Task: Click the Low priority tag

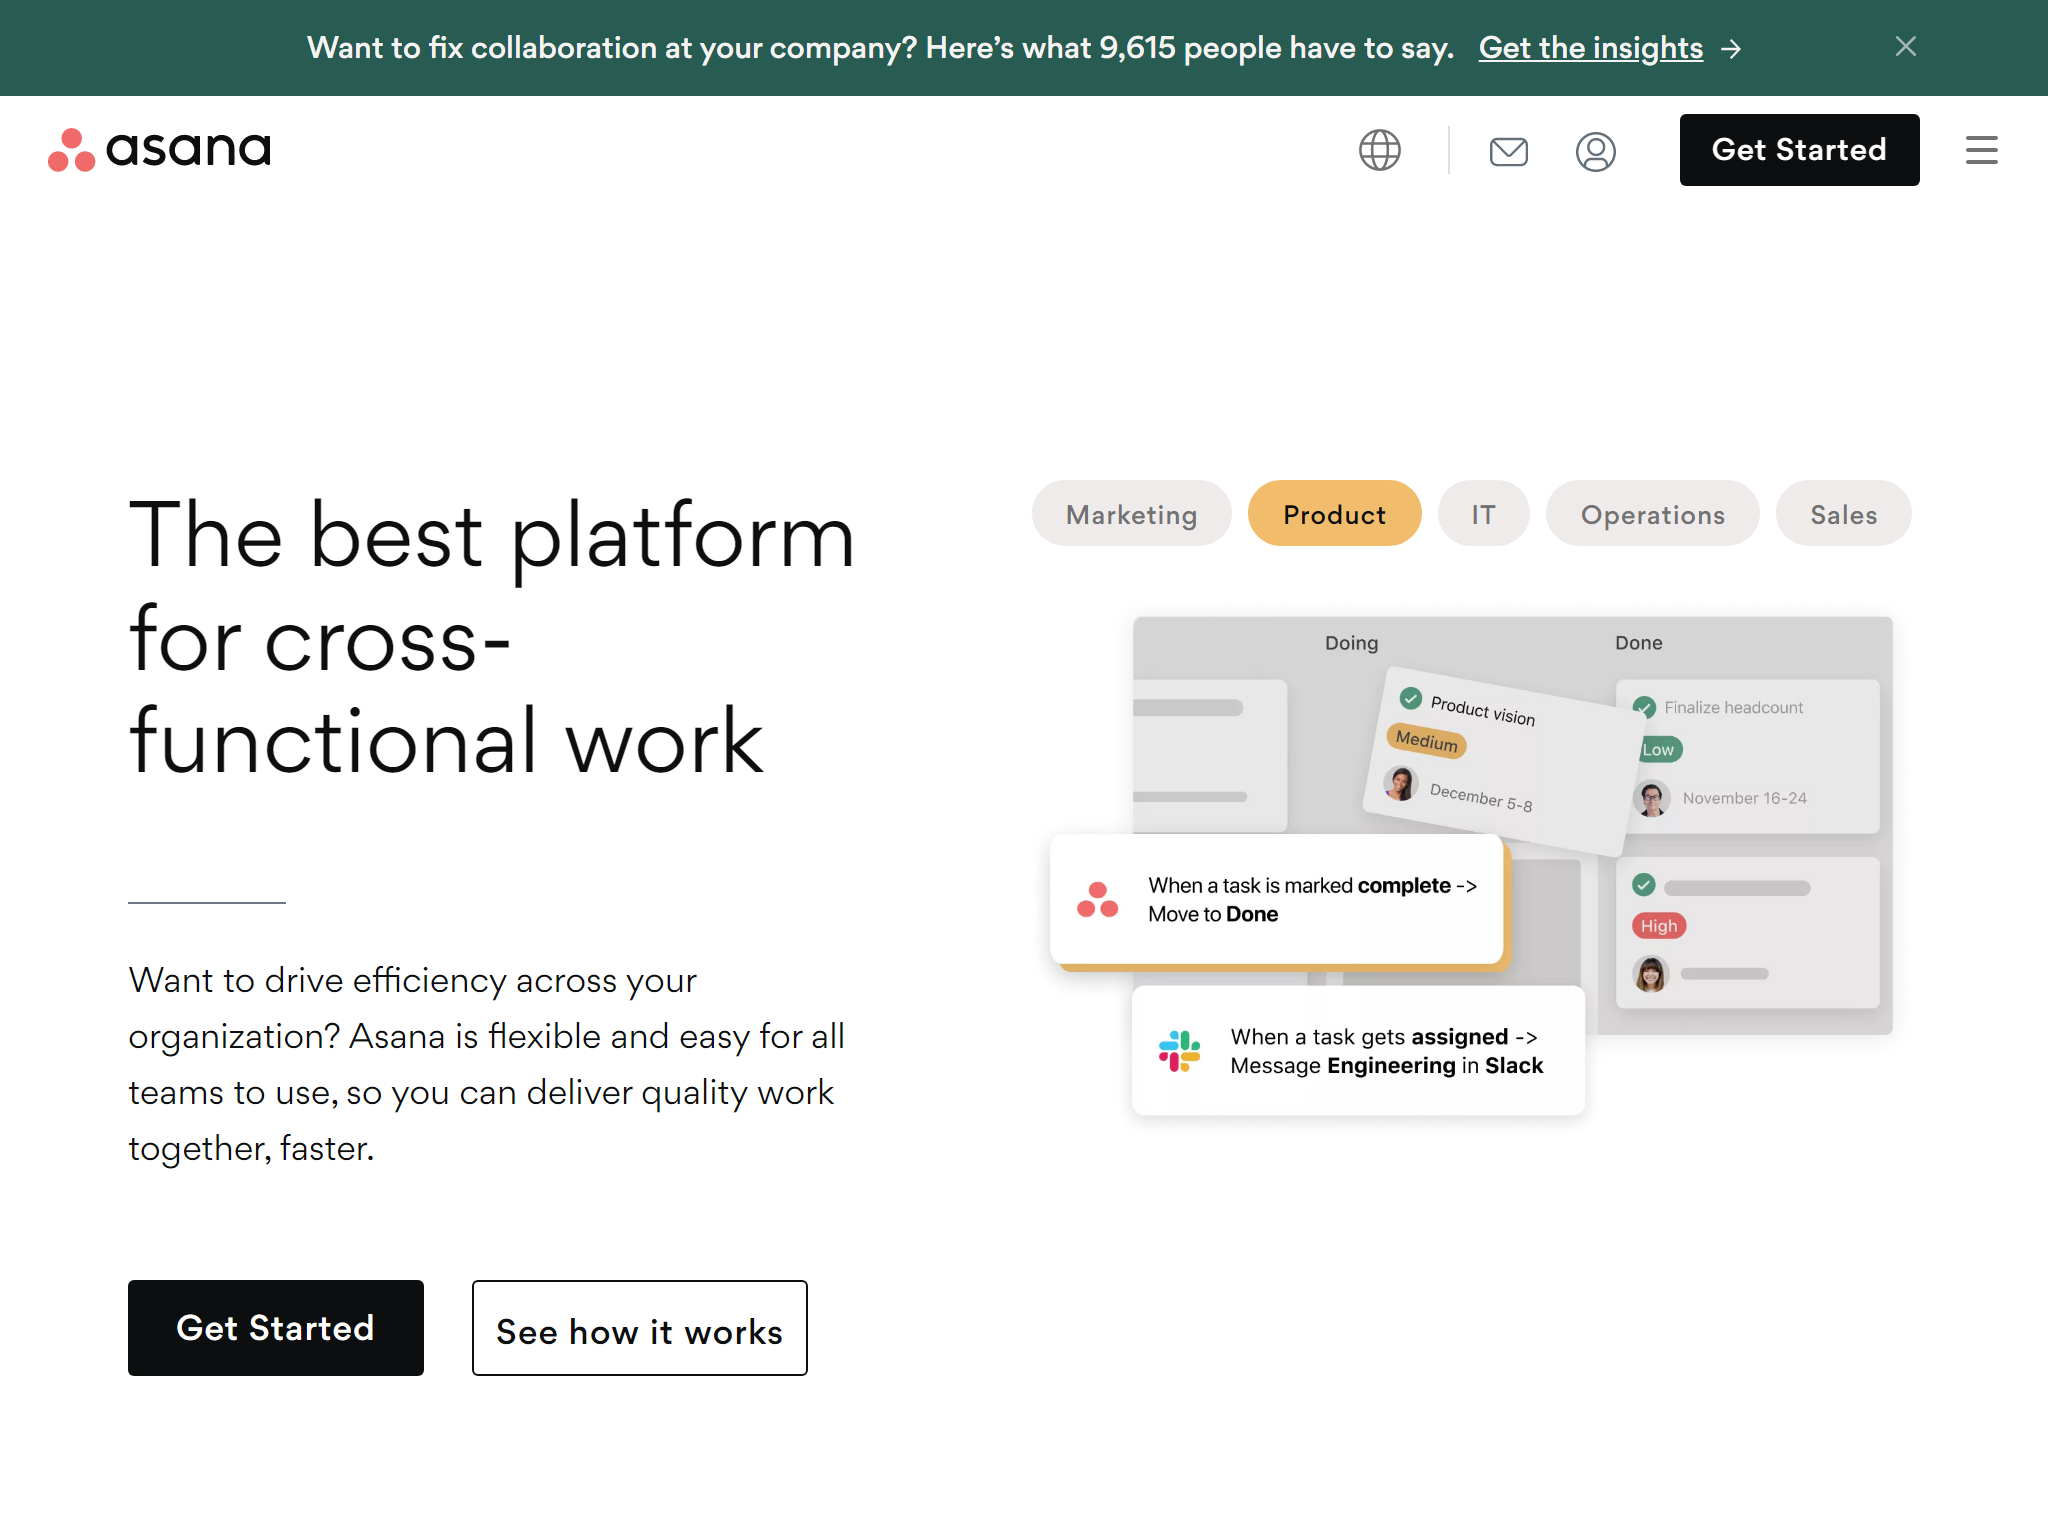Action: [1659, 749]
